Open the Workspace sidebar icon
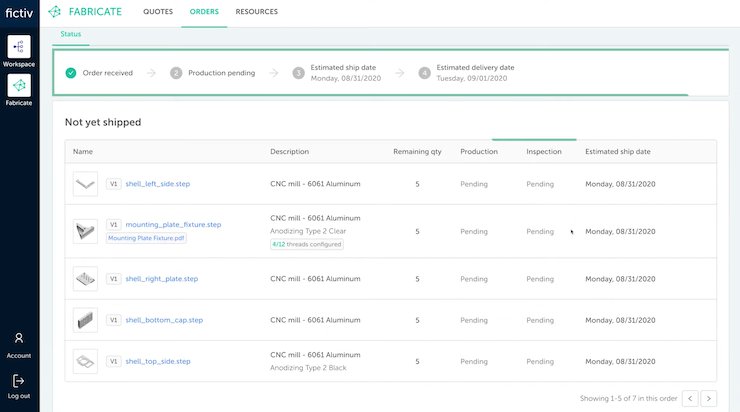This screenshot has height=412, width=740. click(19, 47)
